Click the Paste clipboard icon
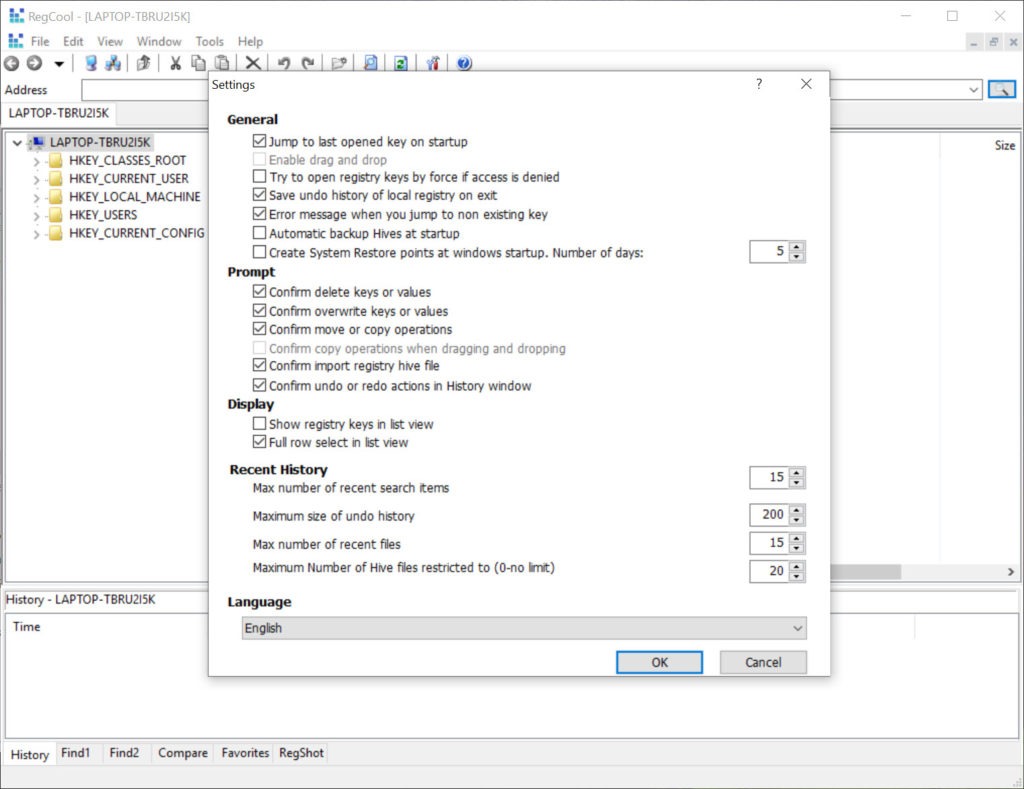The width and height of the screenshot is (1024, 789). 222,63
